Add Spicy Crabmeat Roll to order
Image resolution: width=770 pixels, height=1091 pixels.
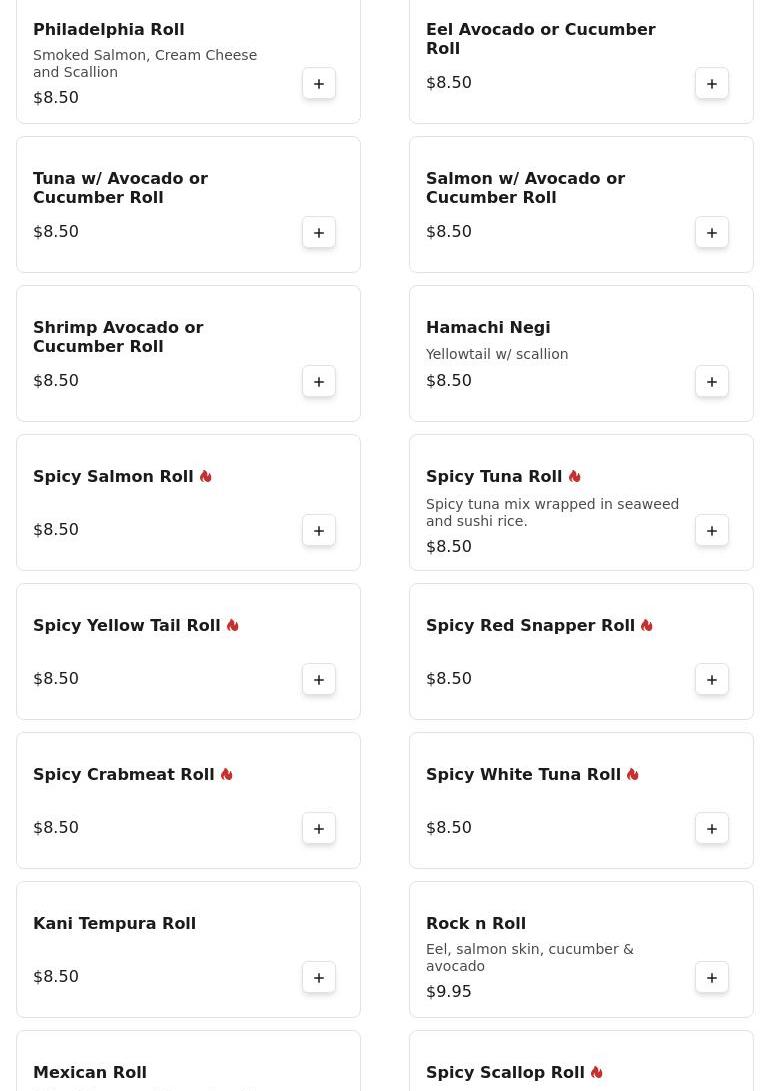[319, 829]
